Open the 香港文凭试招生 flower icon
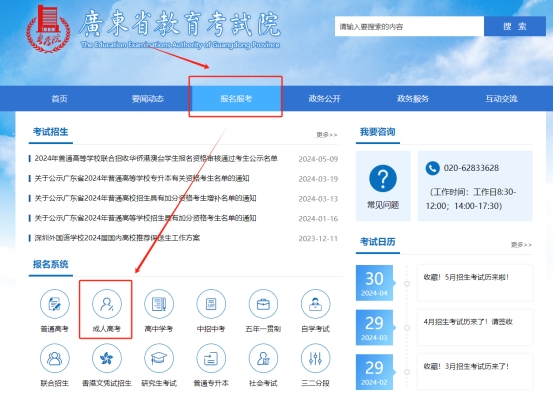Image resolution: width=553 pixels, height=395 pixels. 107,358
